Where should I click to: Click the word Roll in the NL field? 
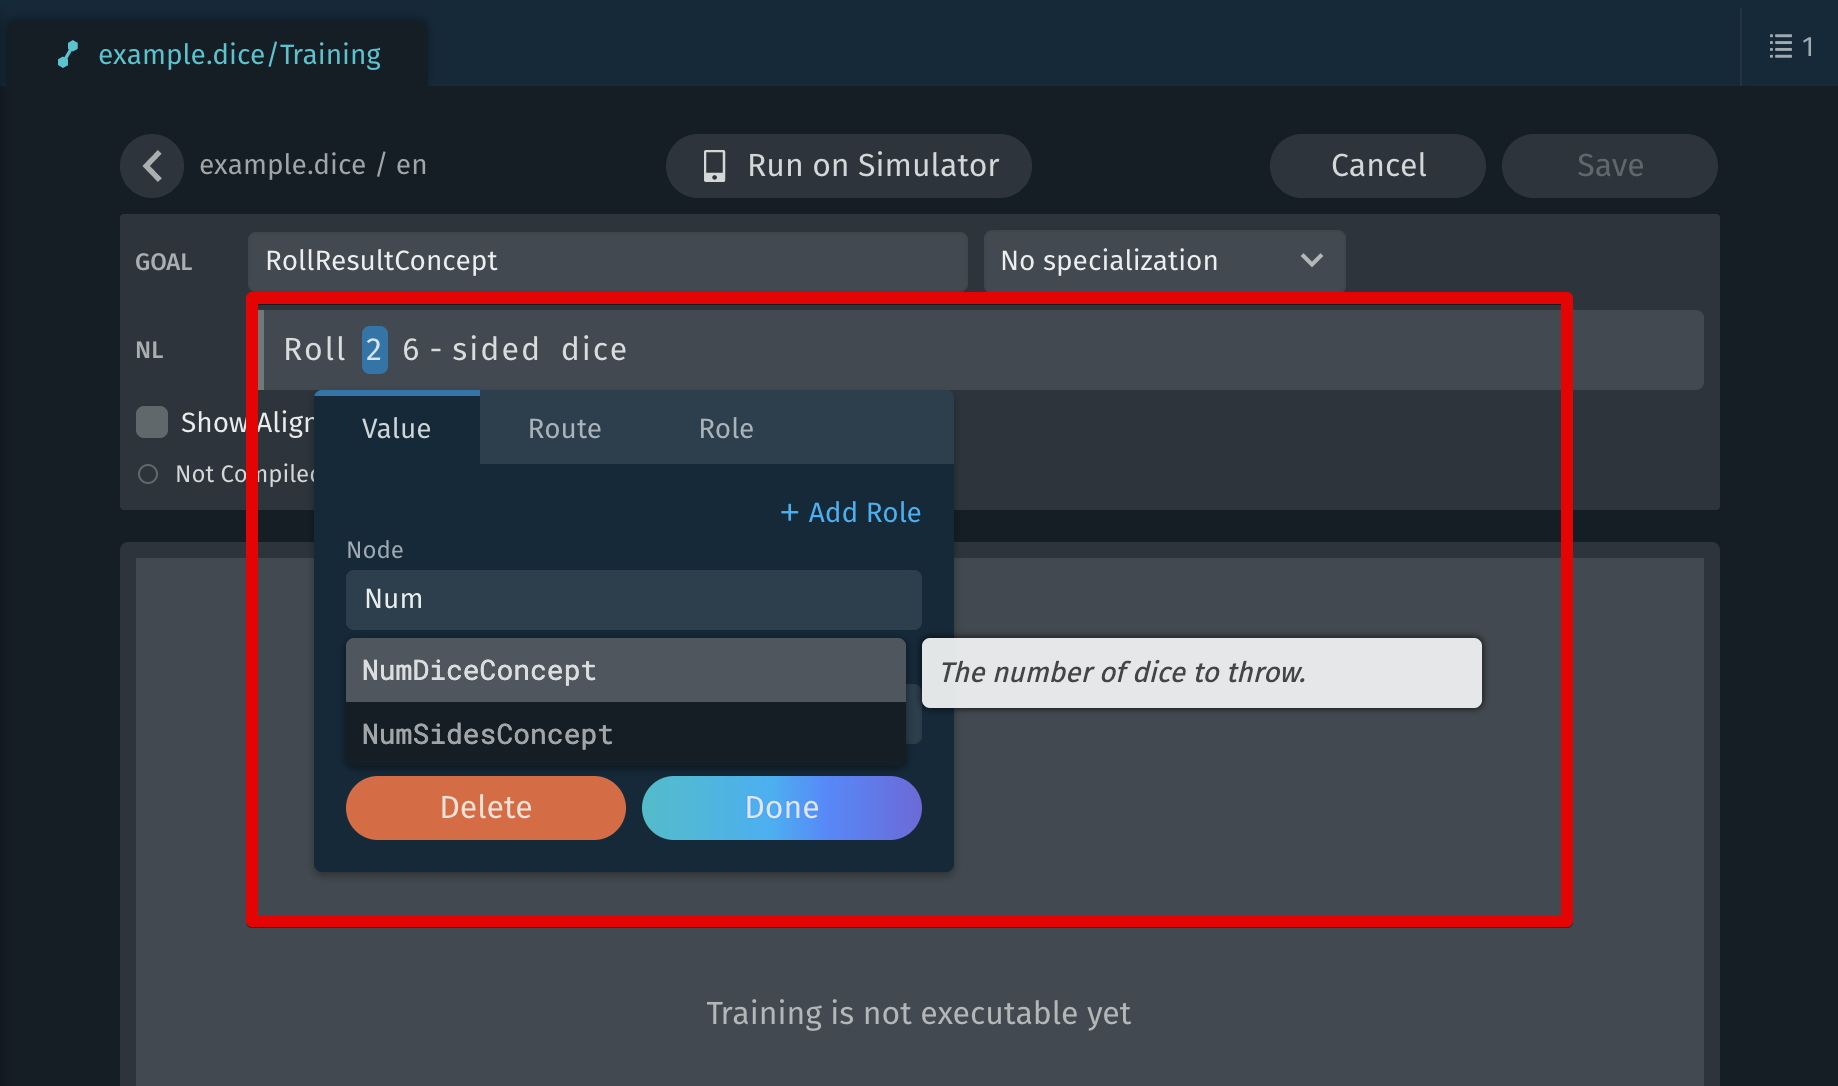(x=315, y=350)
